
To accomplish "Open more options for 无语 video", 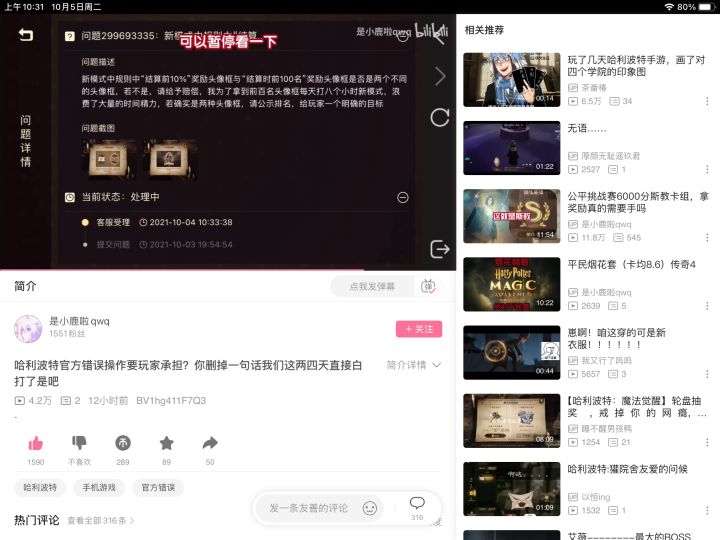I will tap(707, 169).
